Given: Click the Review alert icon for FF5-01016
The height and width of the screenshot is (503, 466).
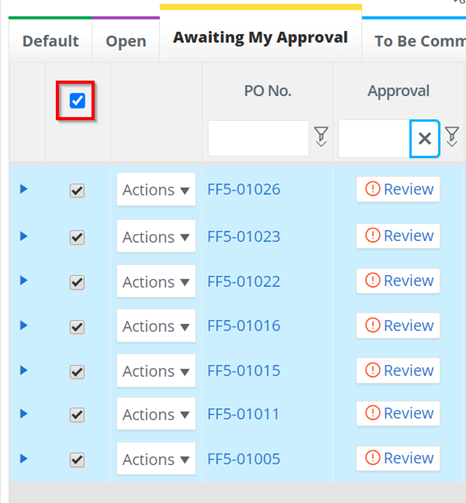Looking at the screenshot, I should coord(372,325).
